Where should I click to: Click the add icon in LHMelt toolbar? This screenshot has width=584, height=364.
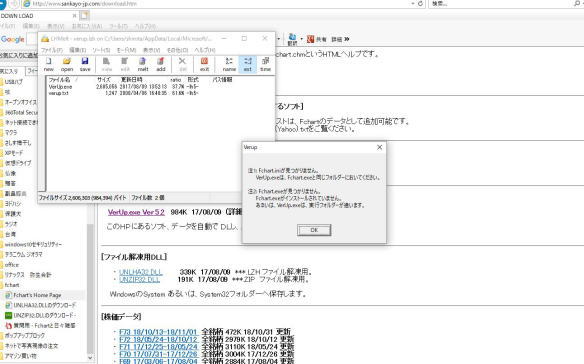[x=161, y=64]
